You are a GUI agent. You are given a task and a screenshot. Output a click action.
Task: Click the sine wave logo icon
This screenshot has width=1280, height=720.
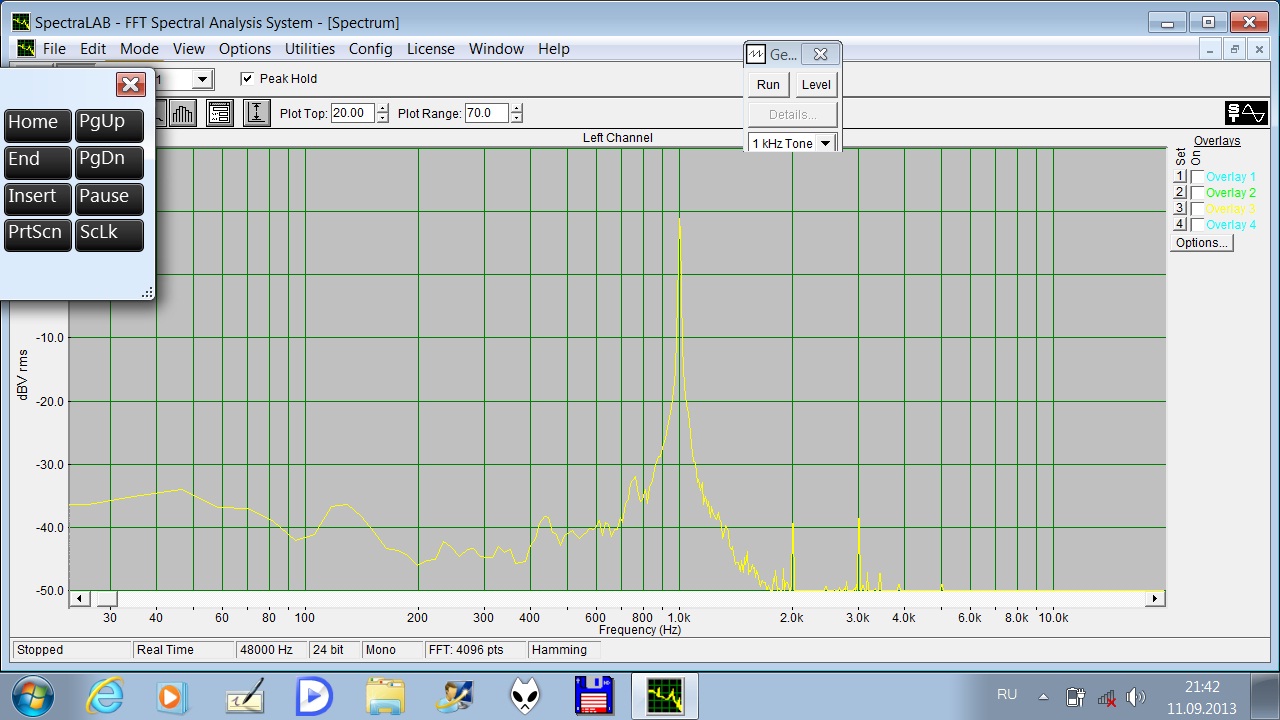click(x=1246, y=113)
